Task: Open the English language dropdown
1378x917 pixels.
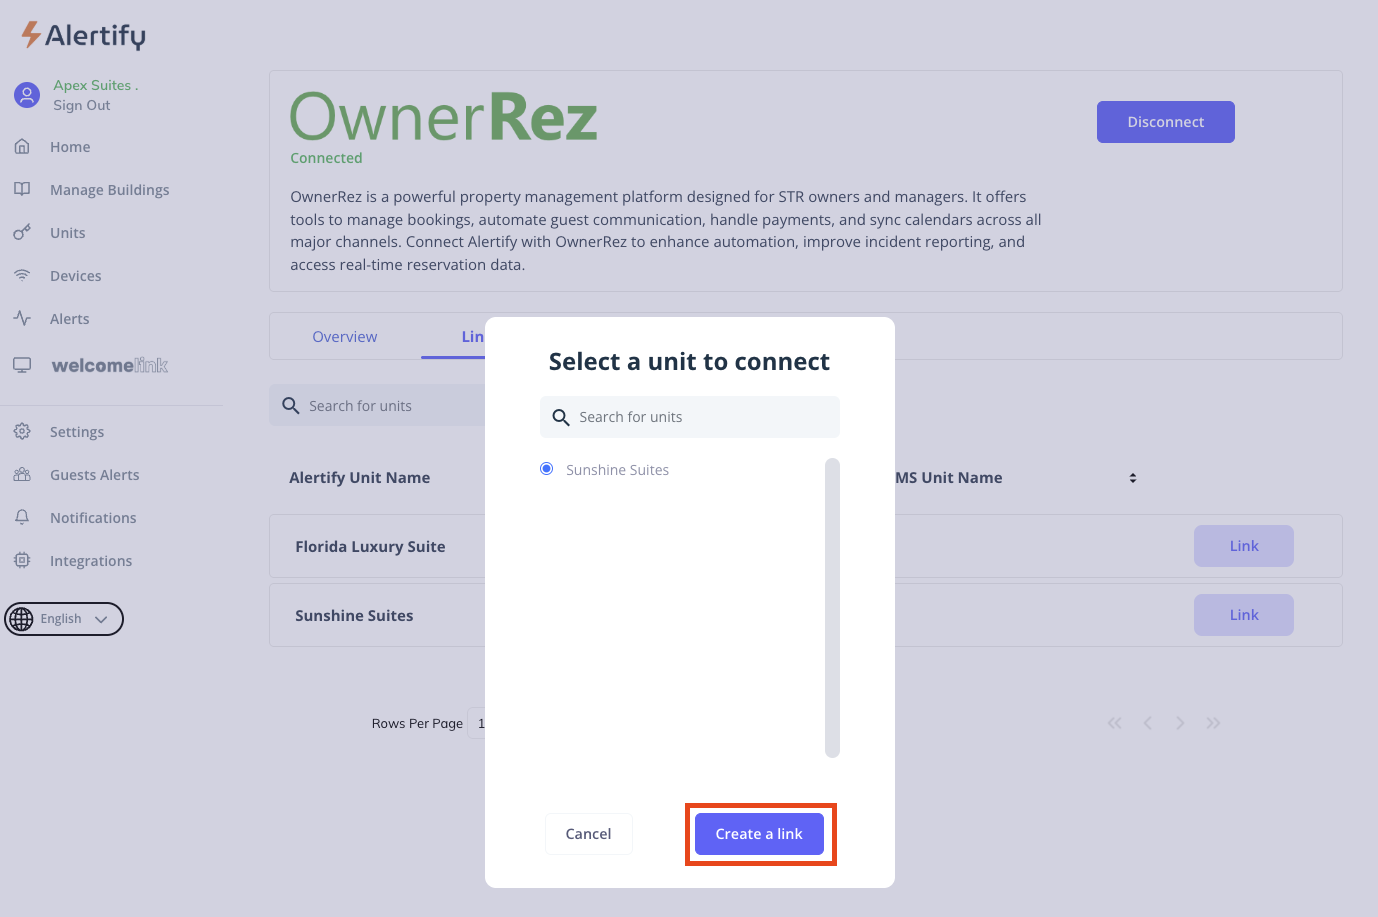Action: 64,619
